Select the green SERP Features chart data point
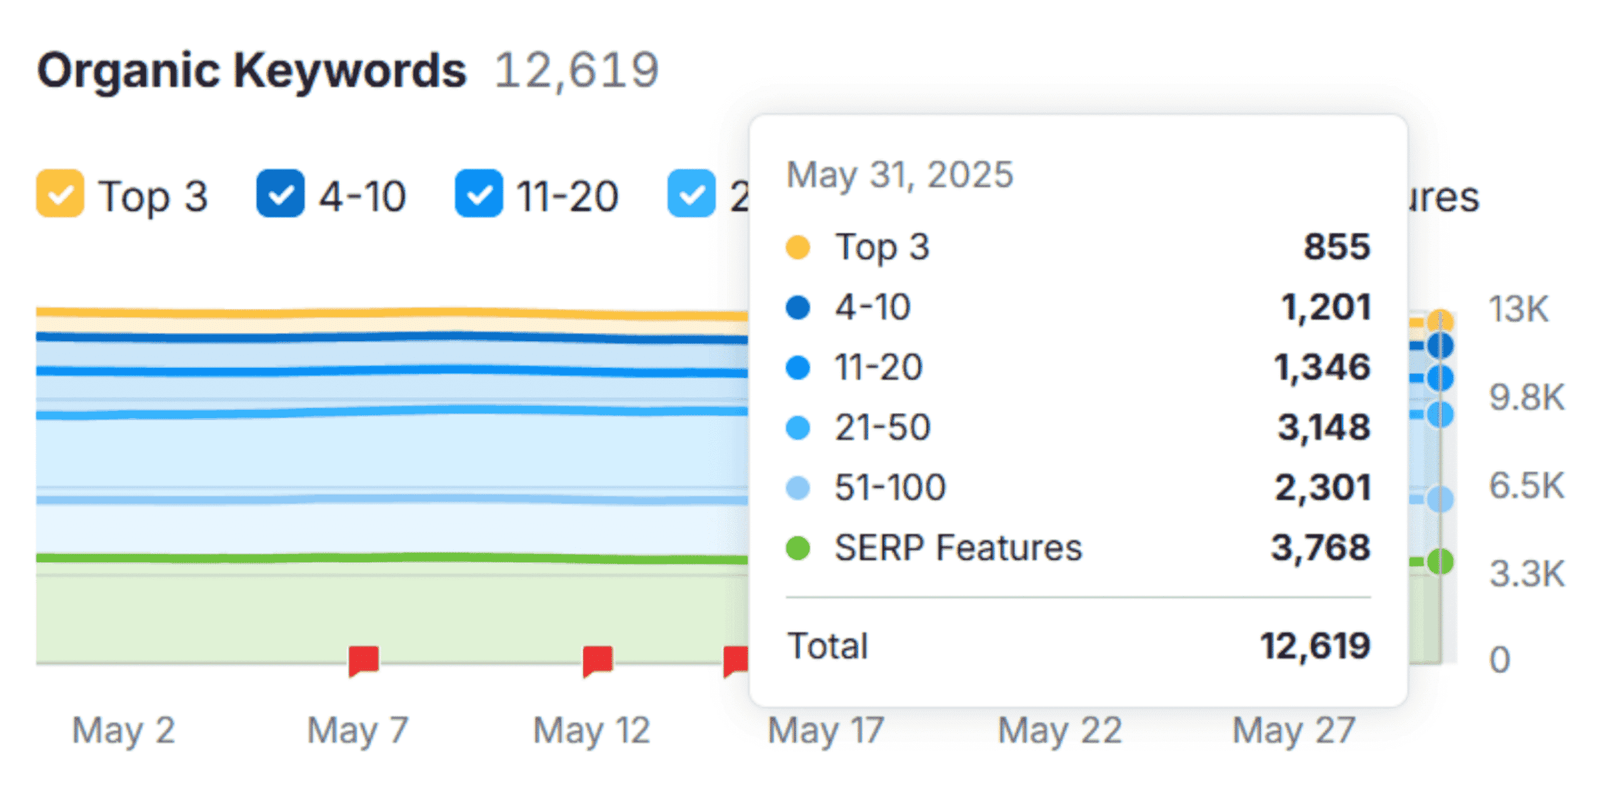The width and height of the screenshot is (1600, 811). pyautogui.click(x=1440, y=562)
